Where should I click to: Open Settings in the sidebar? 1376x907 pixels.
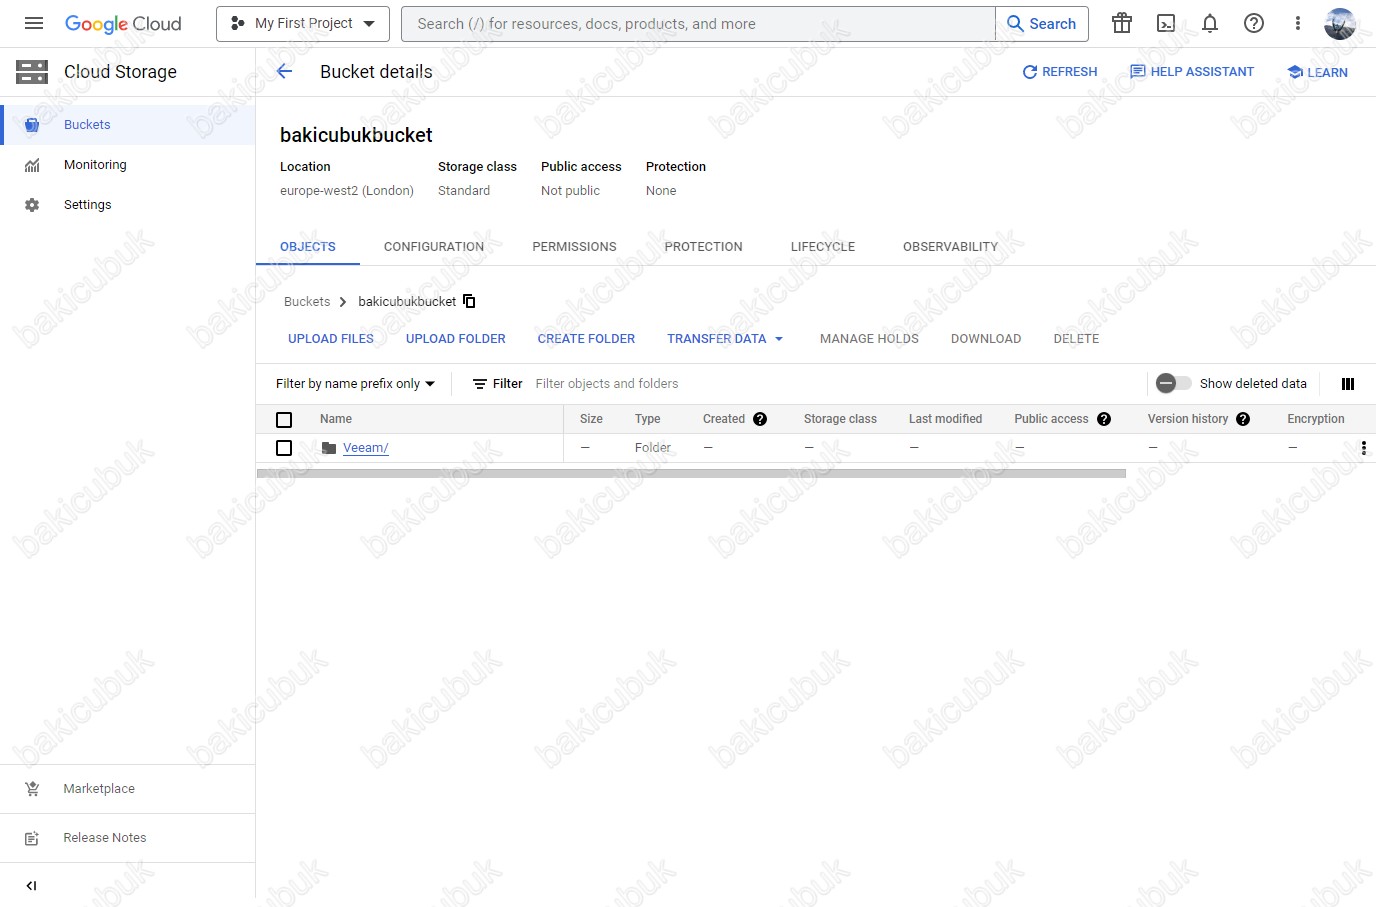coord(127,205)
